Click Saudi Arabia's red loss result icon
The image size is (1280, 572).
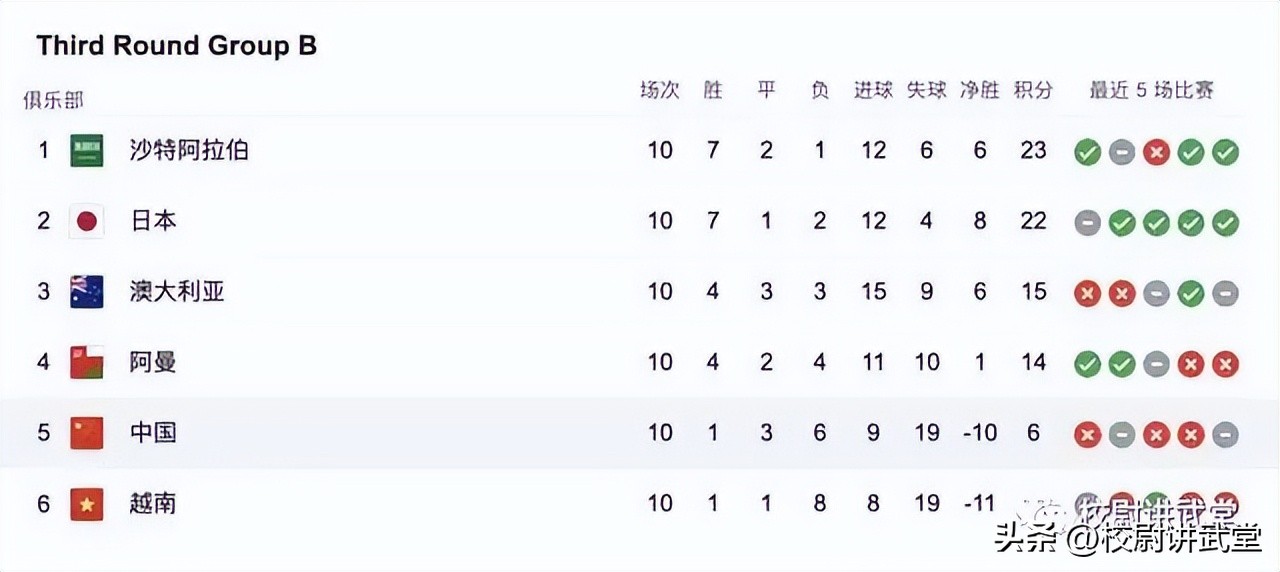click(1156, 152)
